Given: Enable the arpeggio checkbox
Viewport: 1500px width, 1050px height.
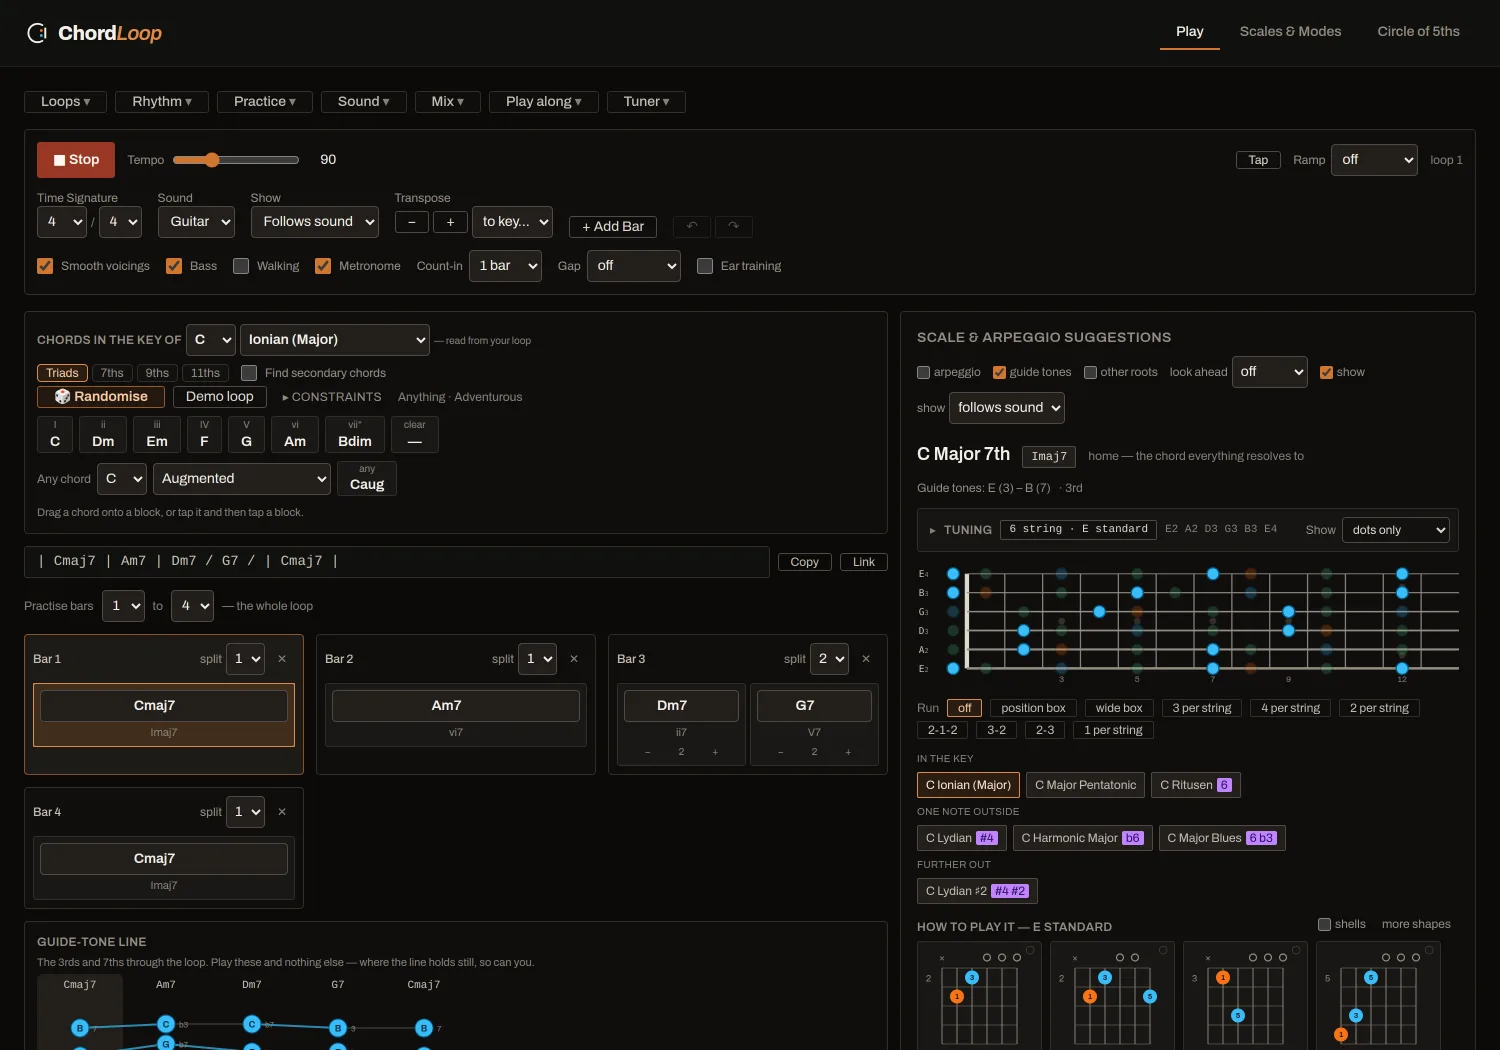Looking at the screenshot, I should coord(923,372).
